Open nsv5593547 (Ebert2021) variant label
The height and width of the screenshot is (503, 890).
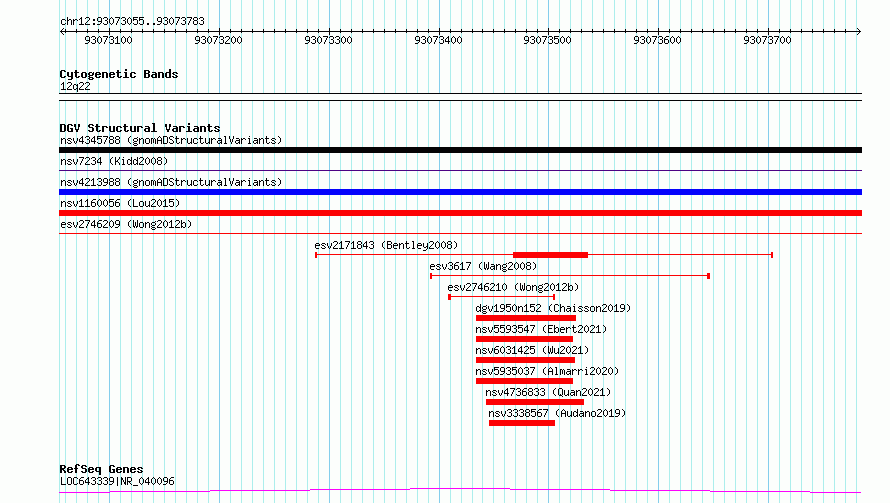pyautogui.click(x=541, y=329)
